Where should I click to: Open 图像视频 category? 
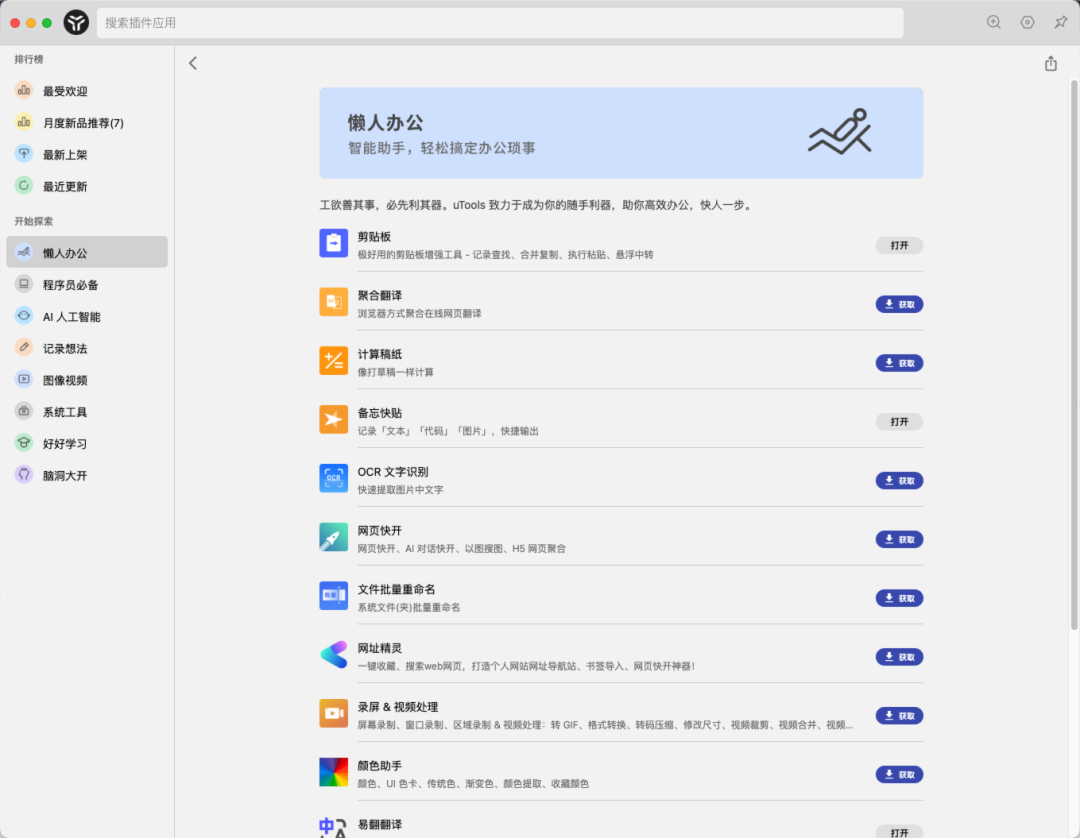point(87,380)
